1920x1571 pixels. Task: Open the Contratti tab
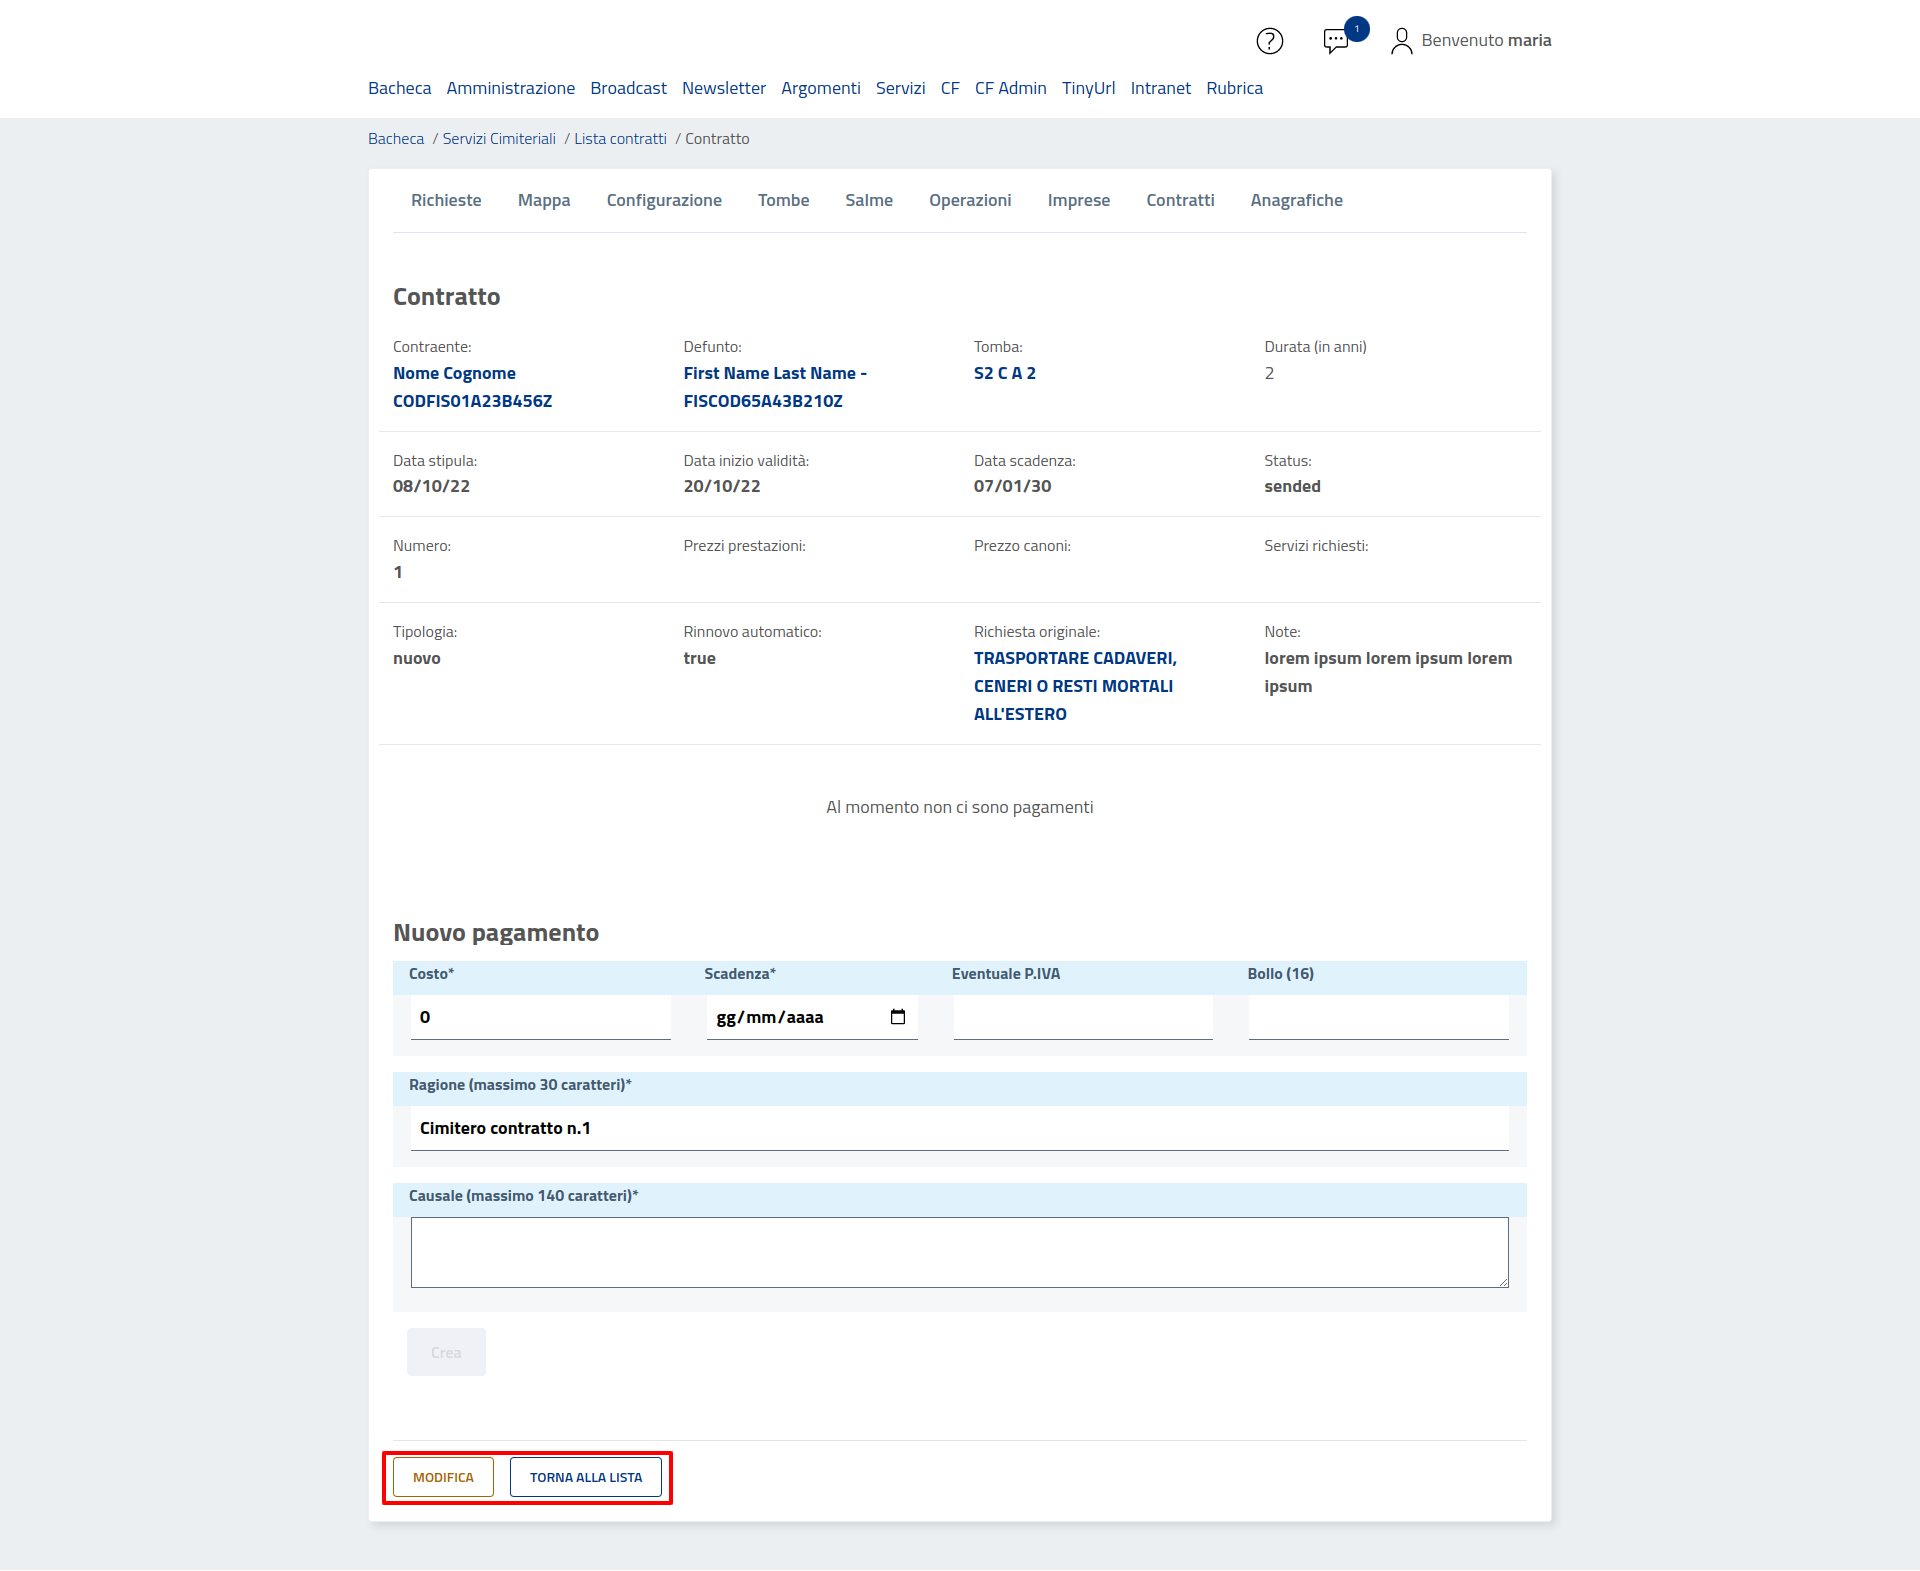pyautogui.click(x=1180, y=200)
